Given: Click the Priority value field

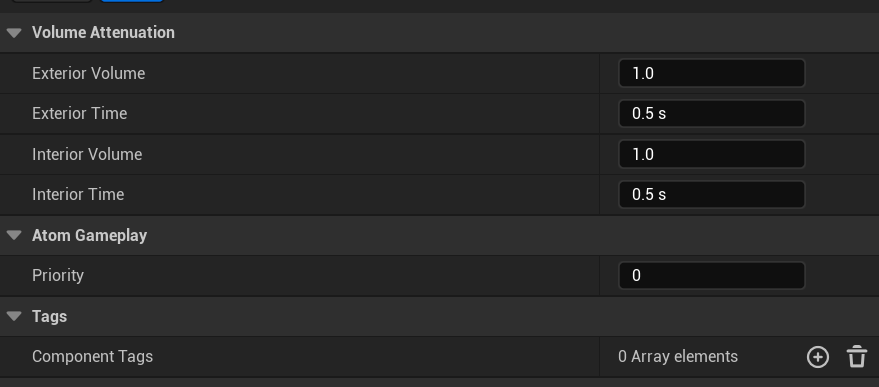Looking at the screenshot, I should (711, 275).
